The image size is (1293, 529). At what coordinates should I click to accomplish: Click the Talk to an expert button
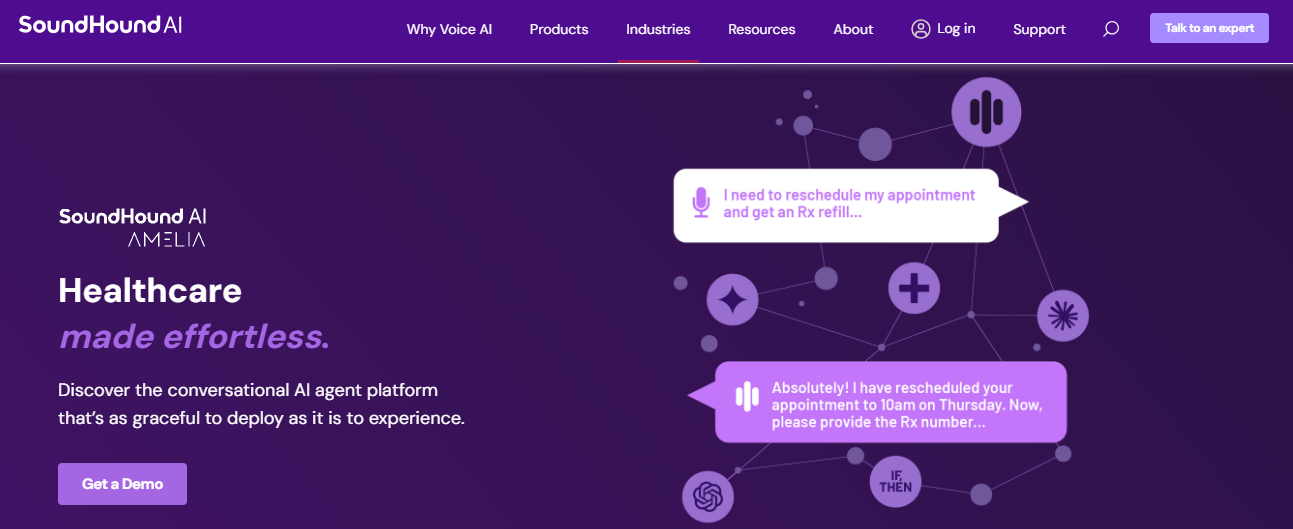click(1208, 28)
